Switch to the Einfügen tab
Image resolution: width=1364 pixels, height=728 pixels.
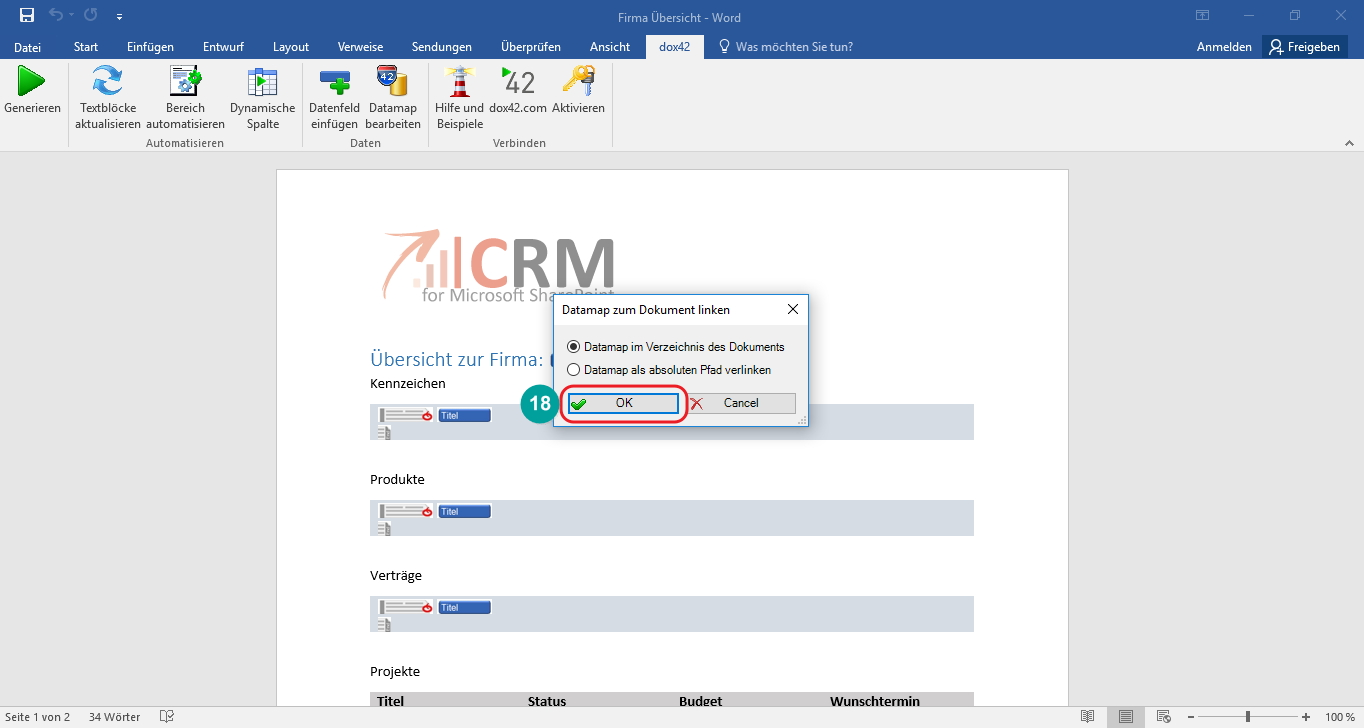150,47
